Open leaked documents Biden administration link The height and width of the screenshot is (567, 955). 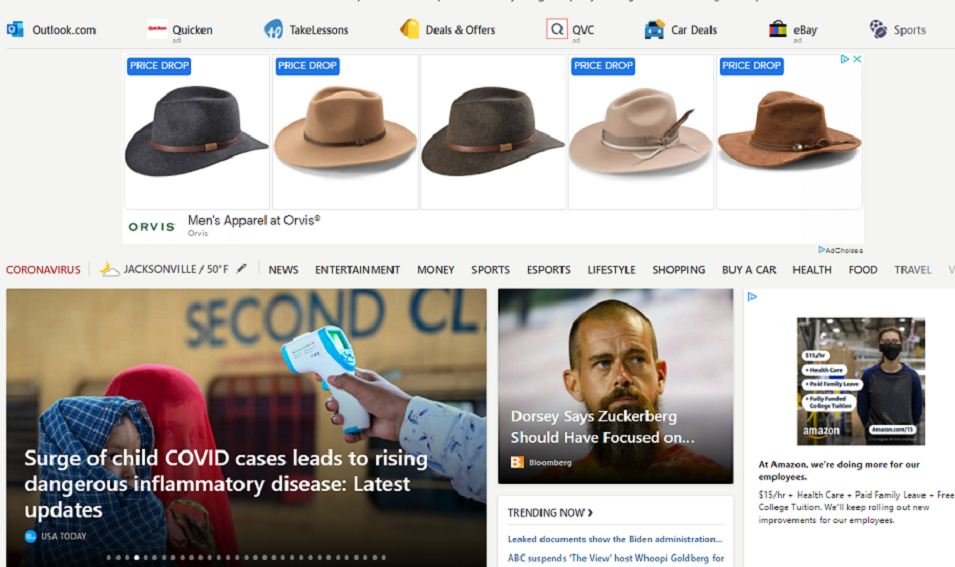pos(615,539)
